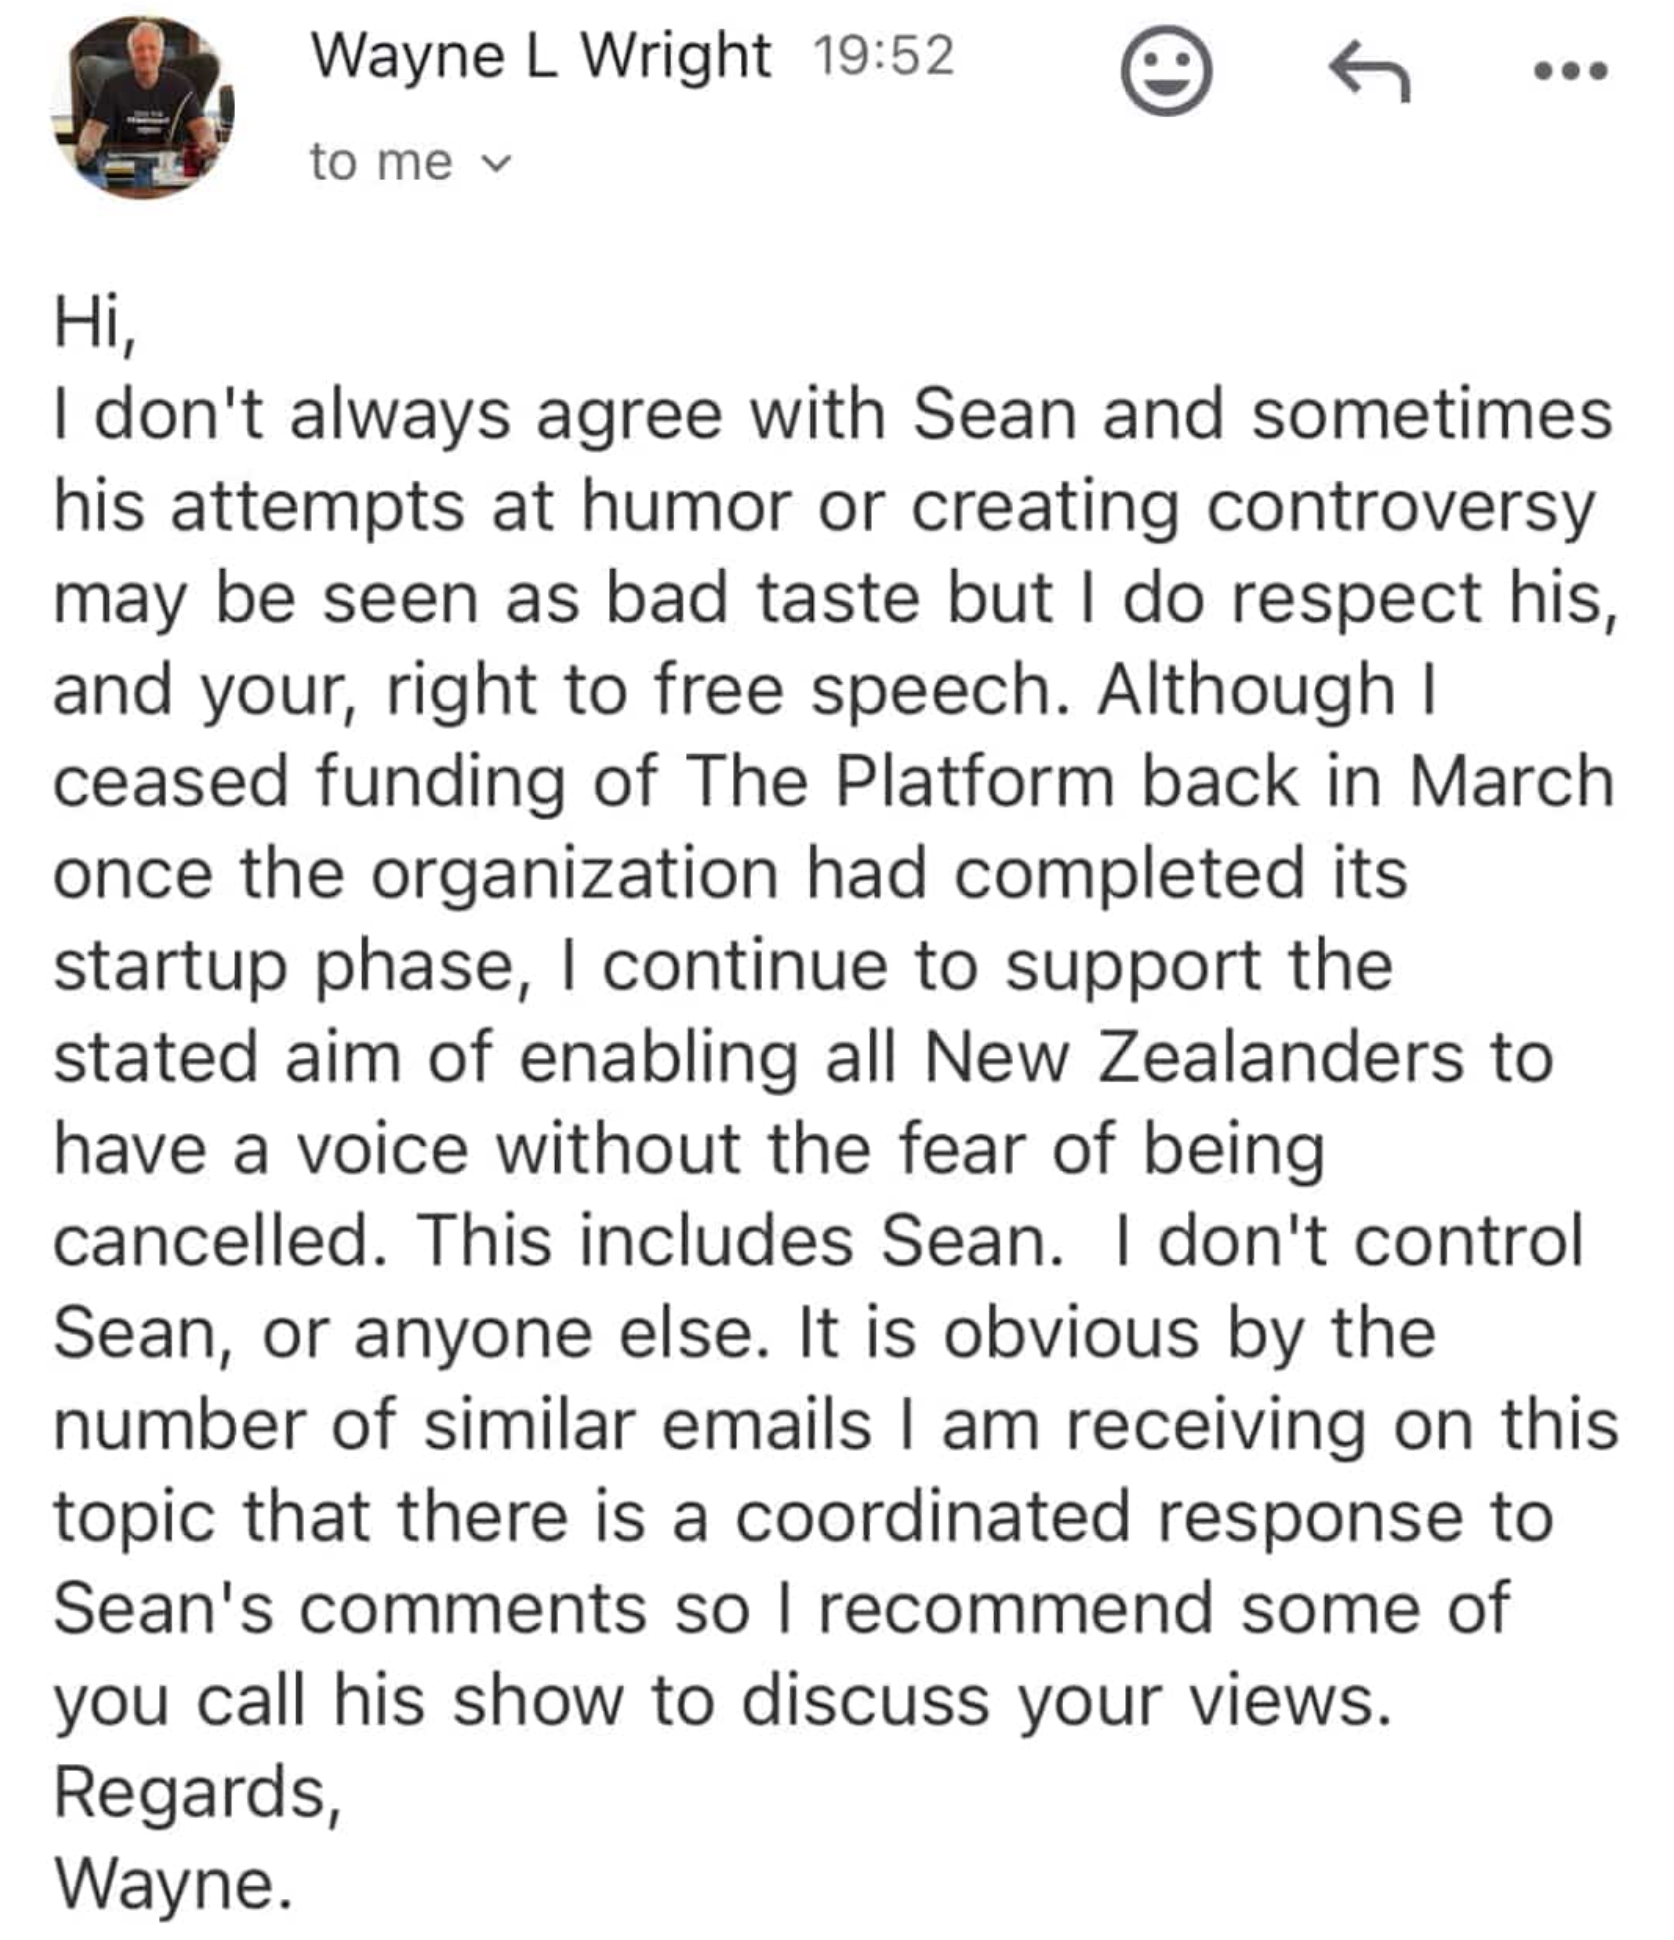Screen dimensions: 1674x1940
Task: Select the greeting 'Hi,' in the email
Action: tap(96, 320)
